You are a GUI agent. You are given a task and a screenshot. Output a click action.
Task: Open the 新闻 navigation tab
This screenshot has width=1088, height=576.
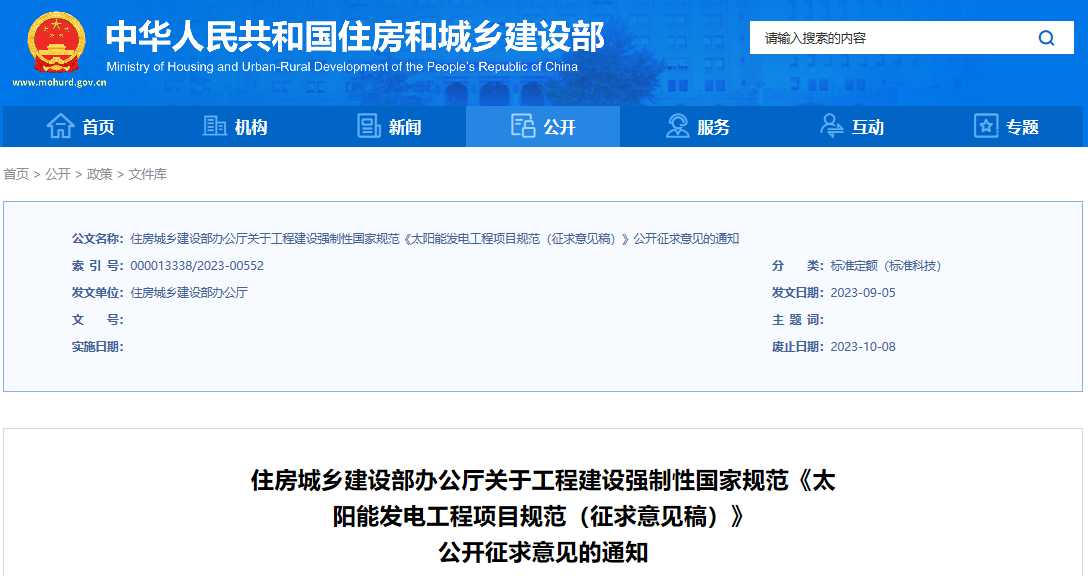(x=405, y=127)
